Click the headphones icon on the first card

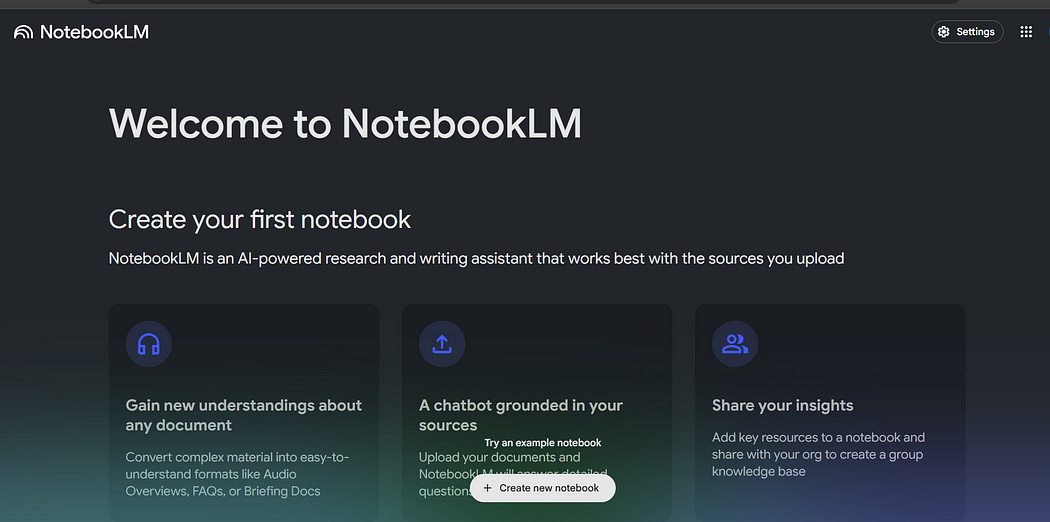[149, 344]
